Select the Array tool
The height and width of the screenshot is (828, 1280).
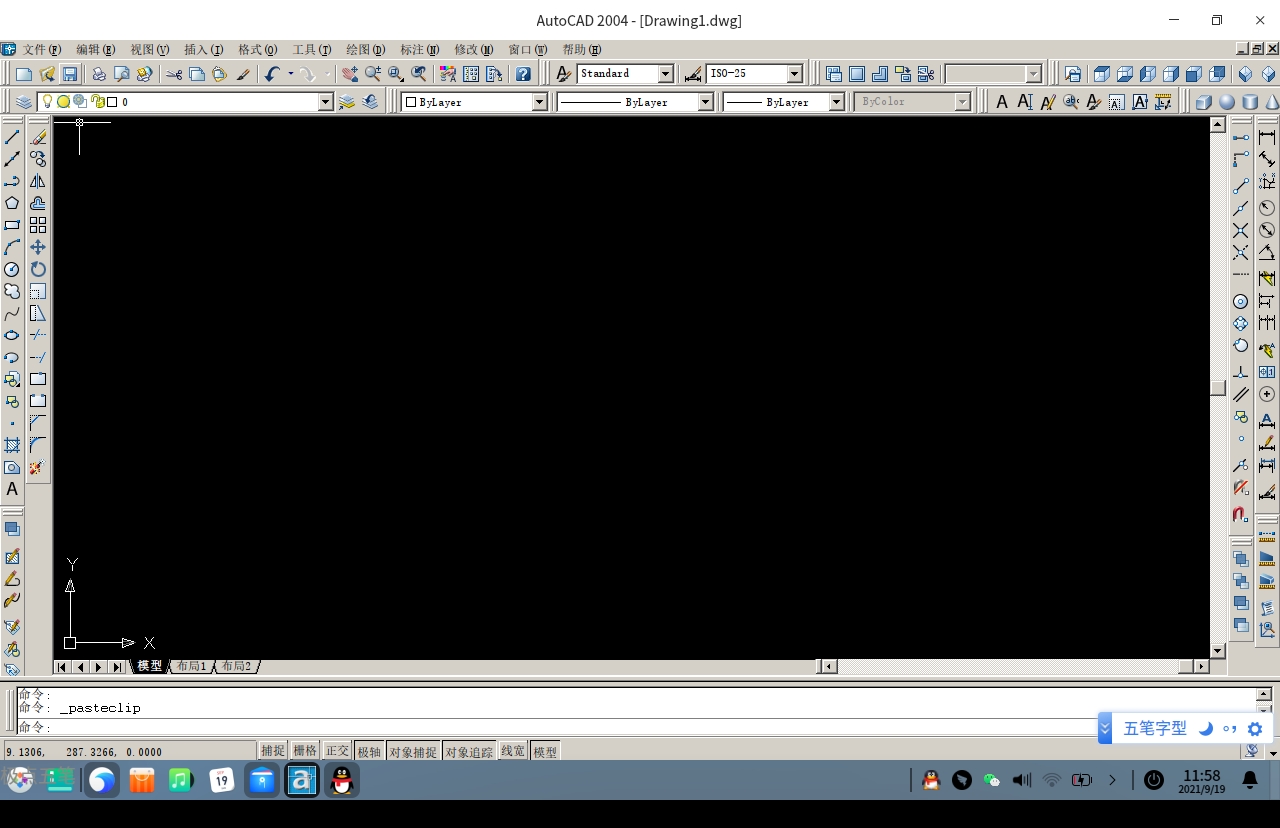click(38, 225)
